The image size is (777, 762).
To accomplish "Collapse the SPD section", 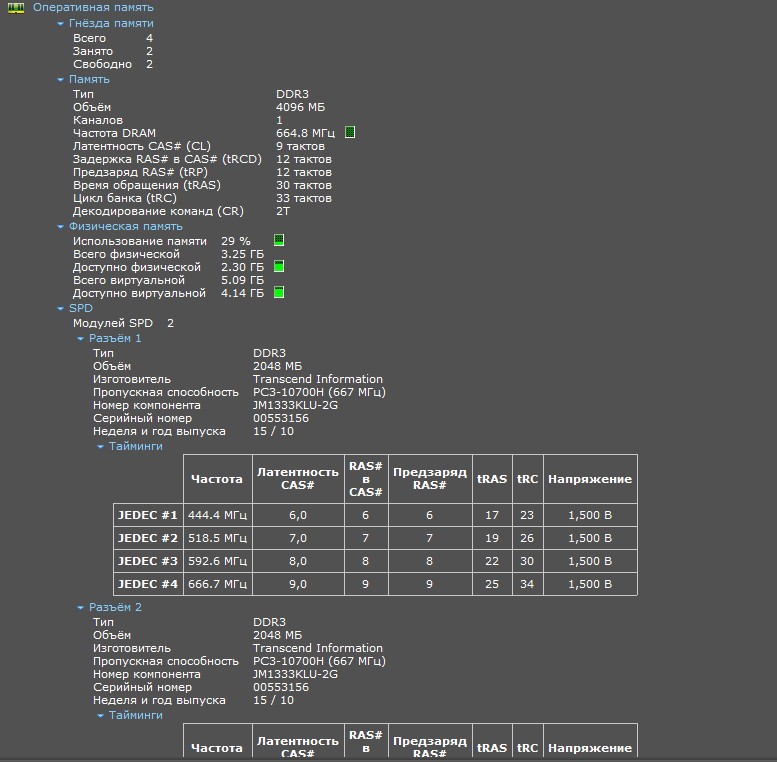I will click(60, 309).
